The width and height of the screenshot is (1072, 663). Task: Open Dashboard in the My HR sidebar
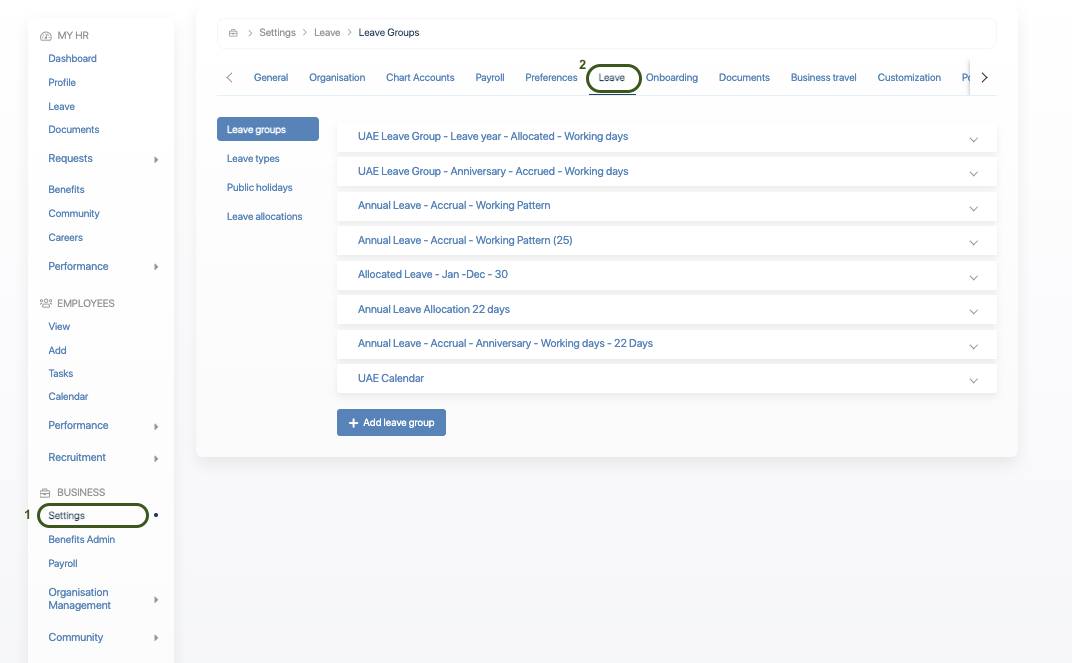[72, 59]
